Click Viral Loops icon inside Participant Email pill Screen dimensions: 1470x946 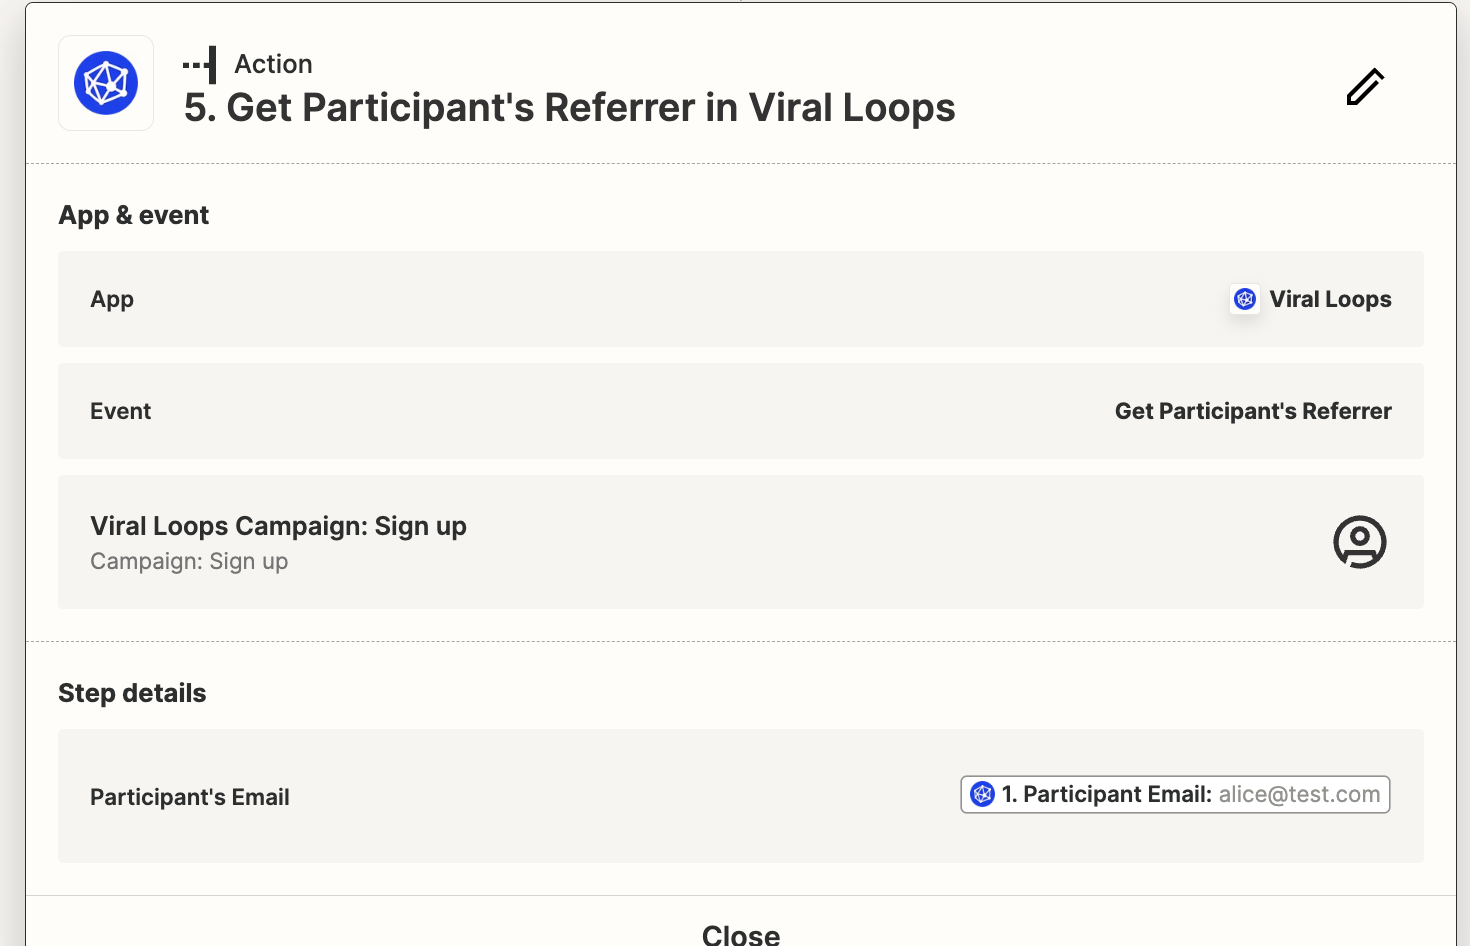click(983, 795)
